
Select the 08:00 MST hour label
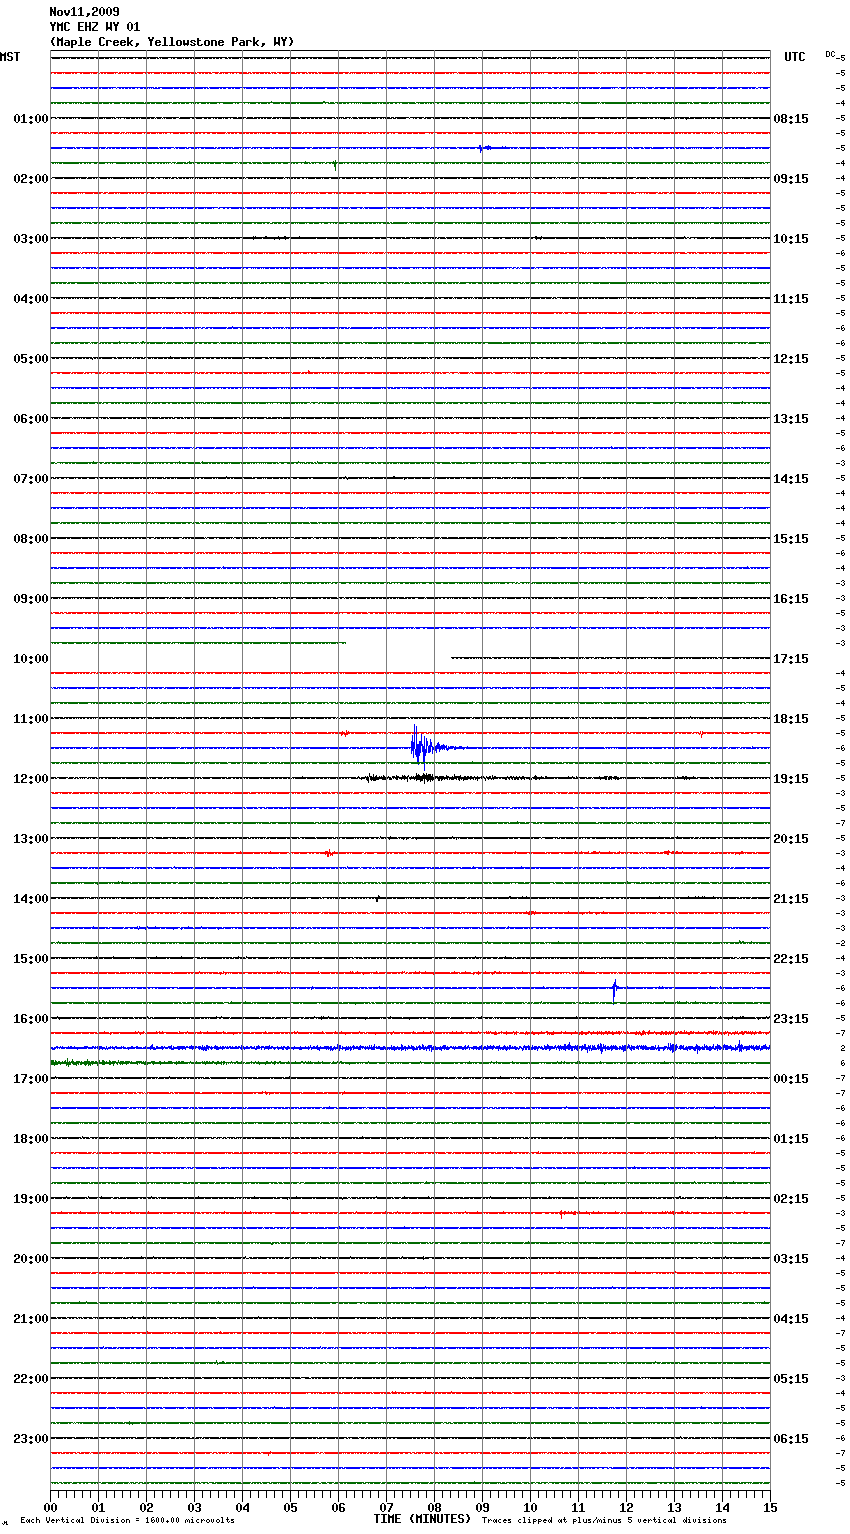31,539
